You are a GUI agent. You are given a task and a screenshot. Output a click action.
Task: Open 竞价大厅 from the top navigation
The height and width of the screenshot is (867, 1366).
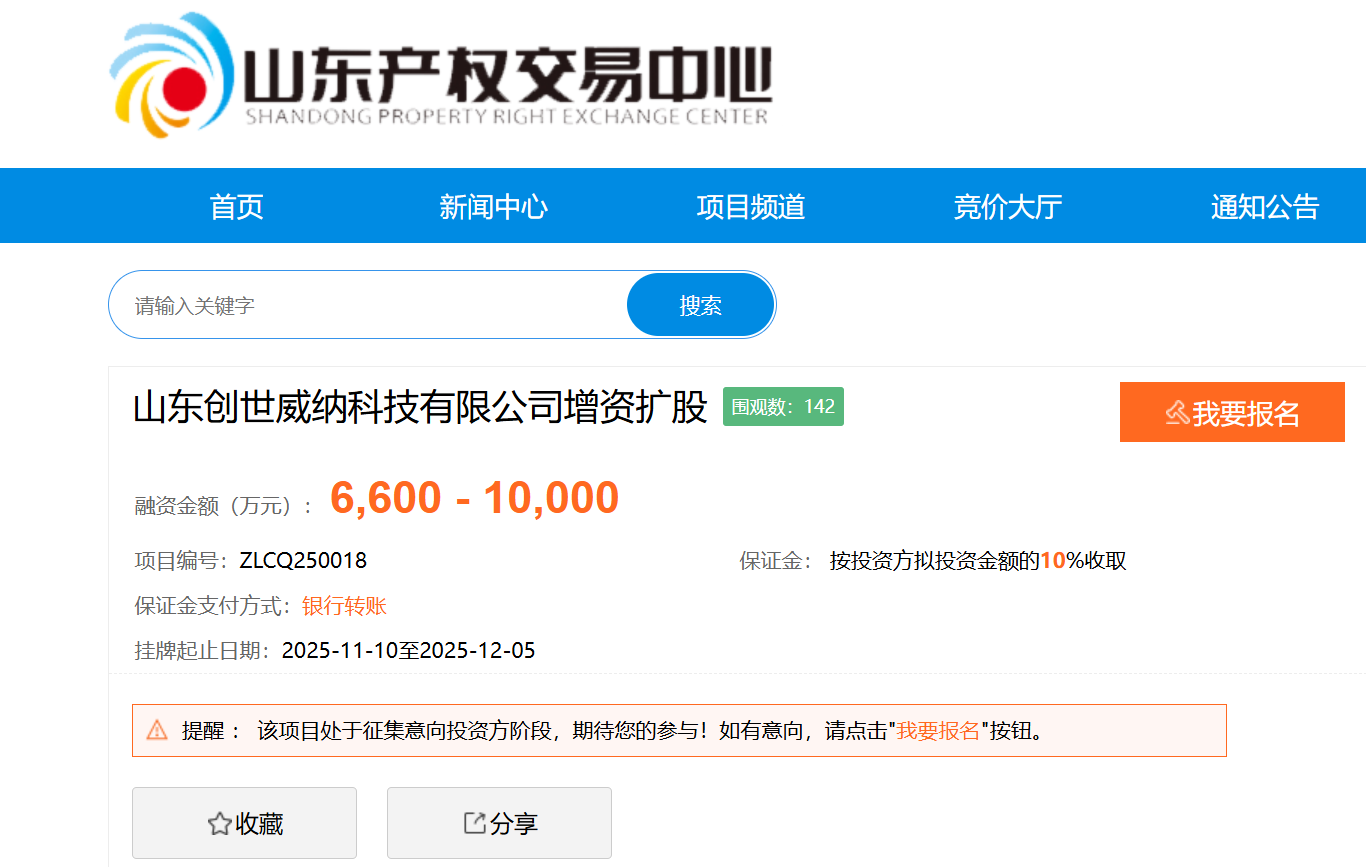(x=1007, y=207)
